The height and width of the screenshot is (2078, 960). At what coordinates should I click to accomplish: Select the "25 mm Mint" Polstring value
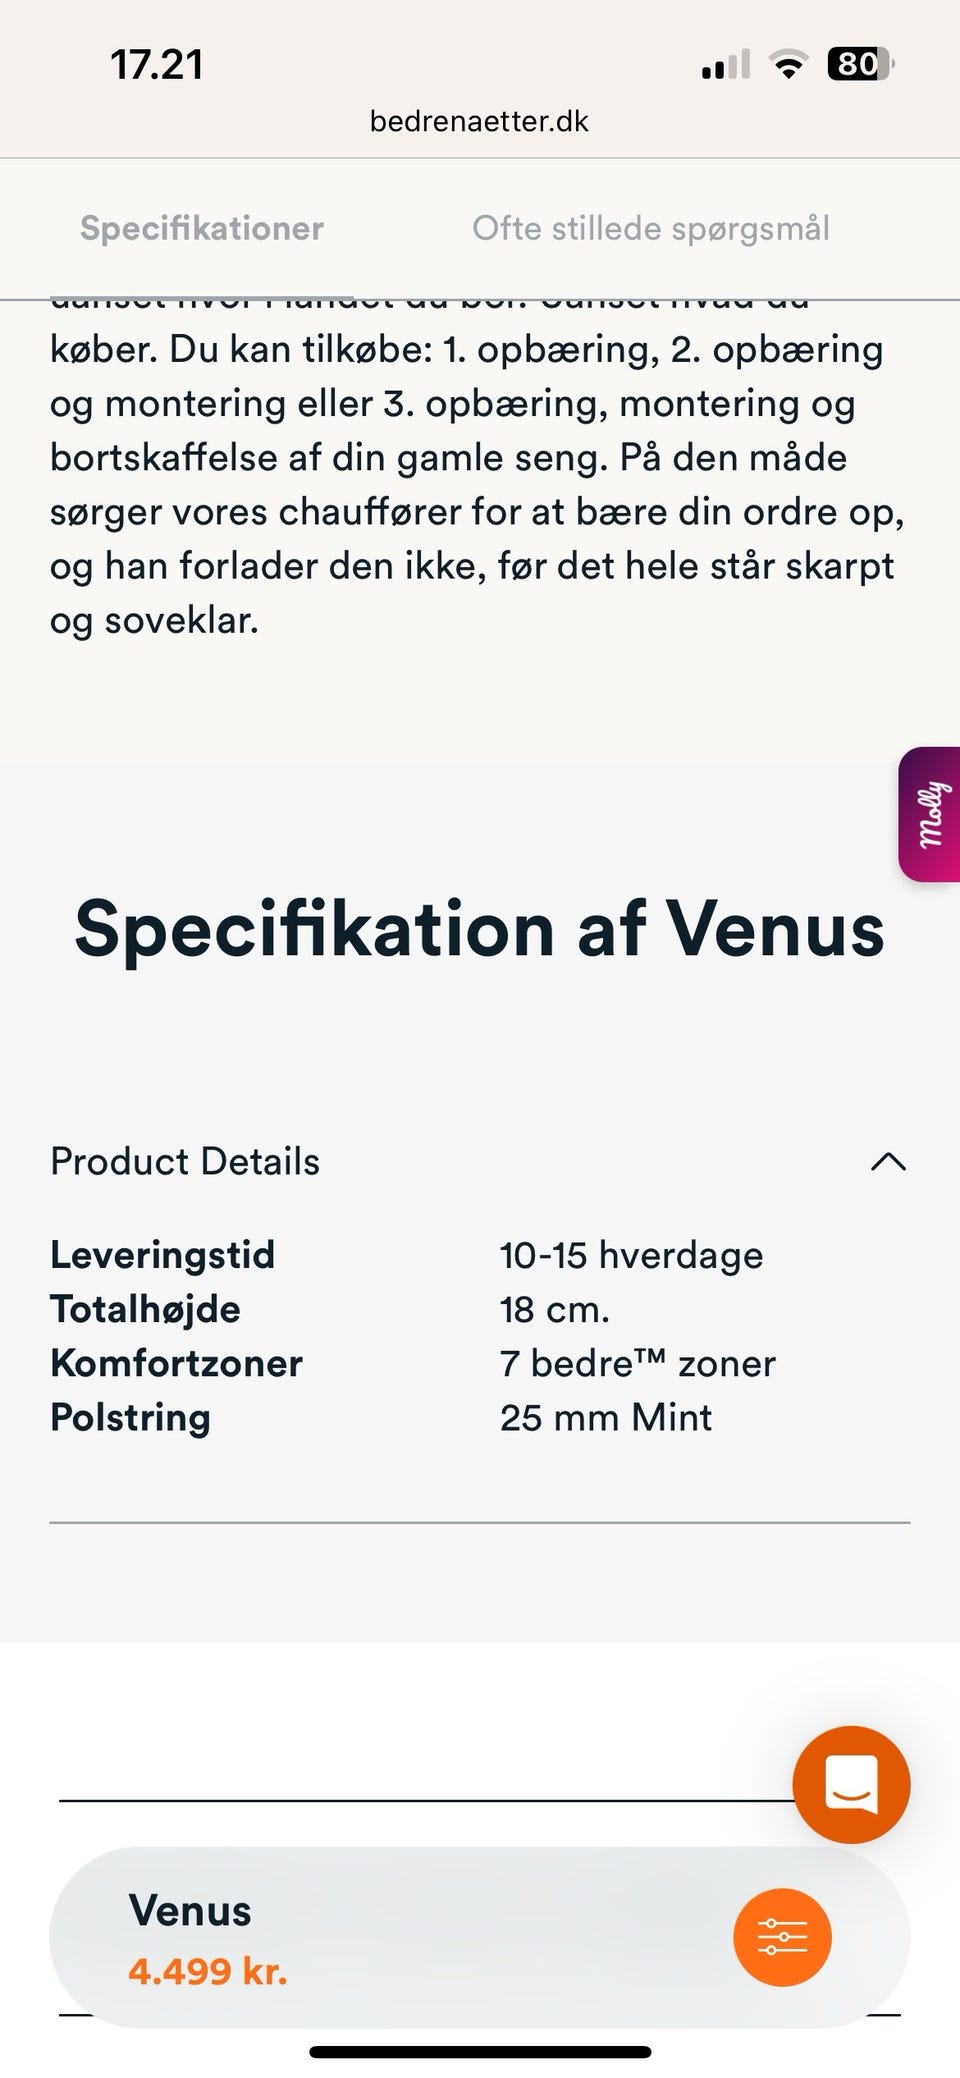pyautogui.click(x=606, y=1417)
